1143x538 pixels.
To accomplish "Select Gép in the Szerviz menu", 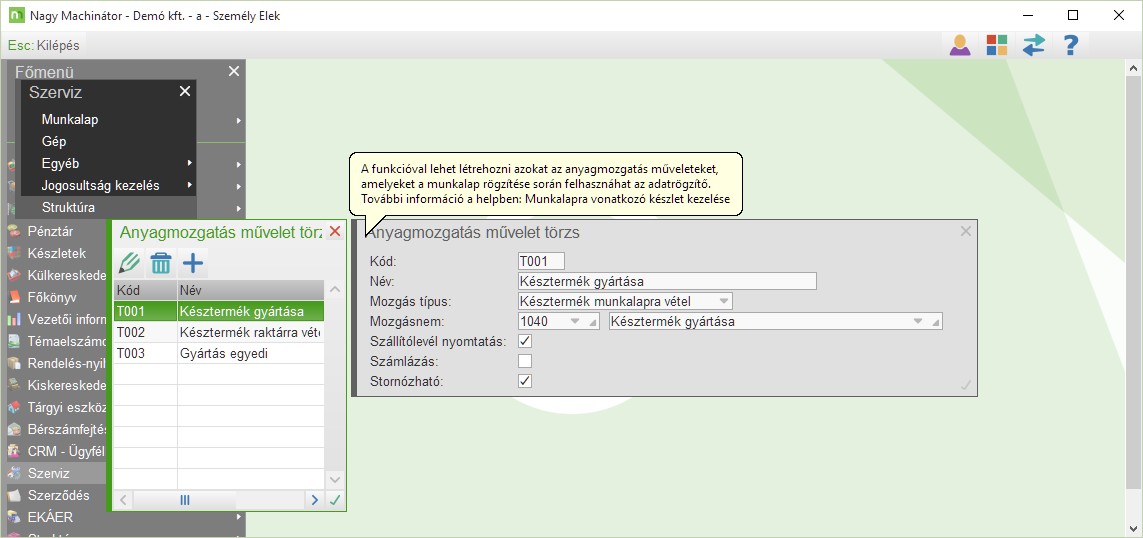I will [54, 141].
